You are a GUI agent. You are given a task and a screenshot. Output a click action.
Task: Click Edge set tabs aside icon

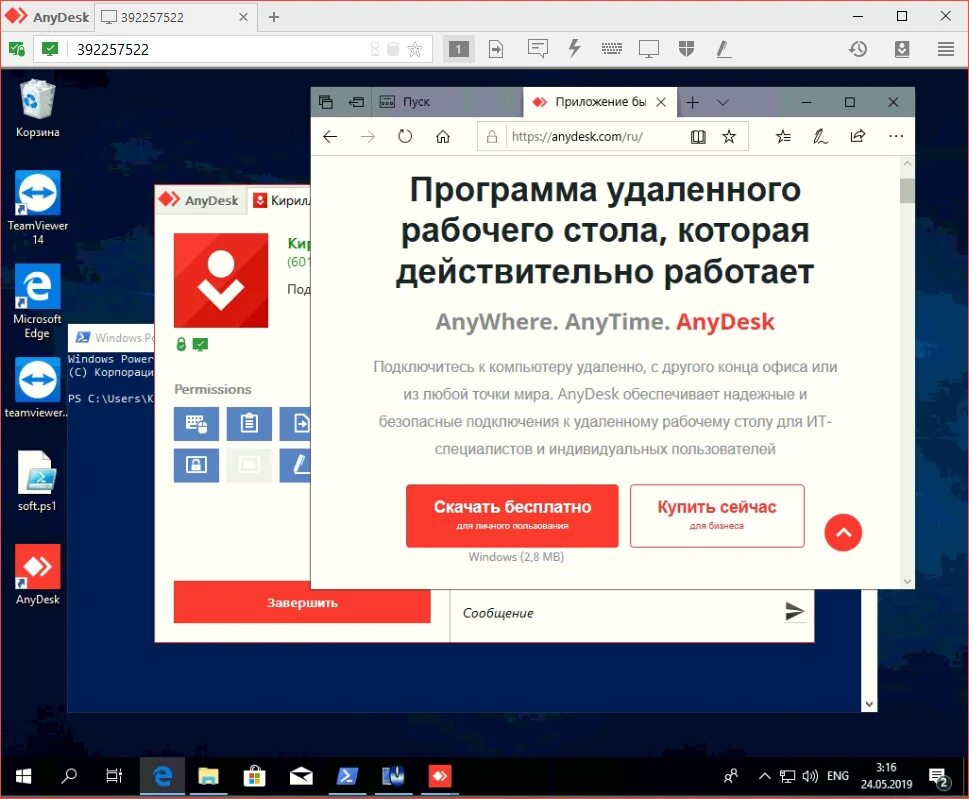click(356, 102)
